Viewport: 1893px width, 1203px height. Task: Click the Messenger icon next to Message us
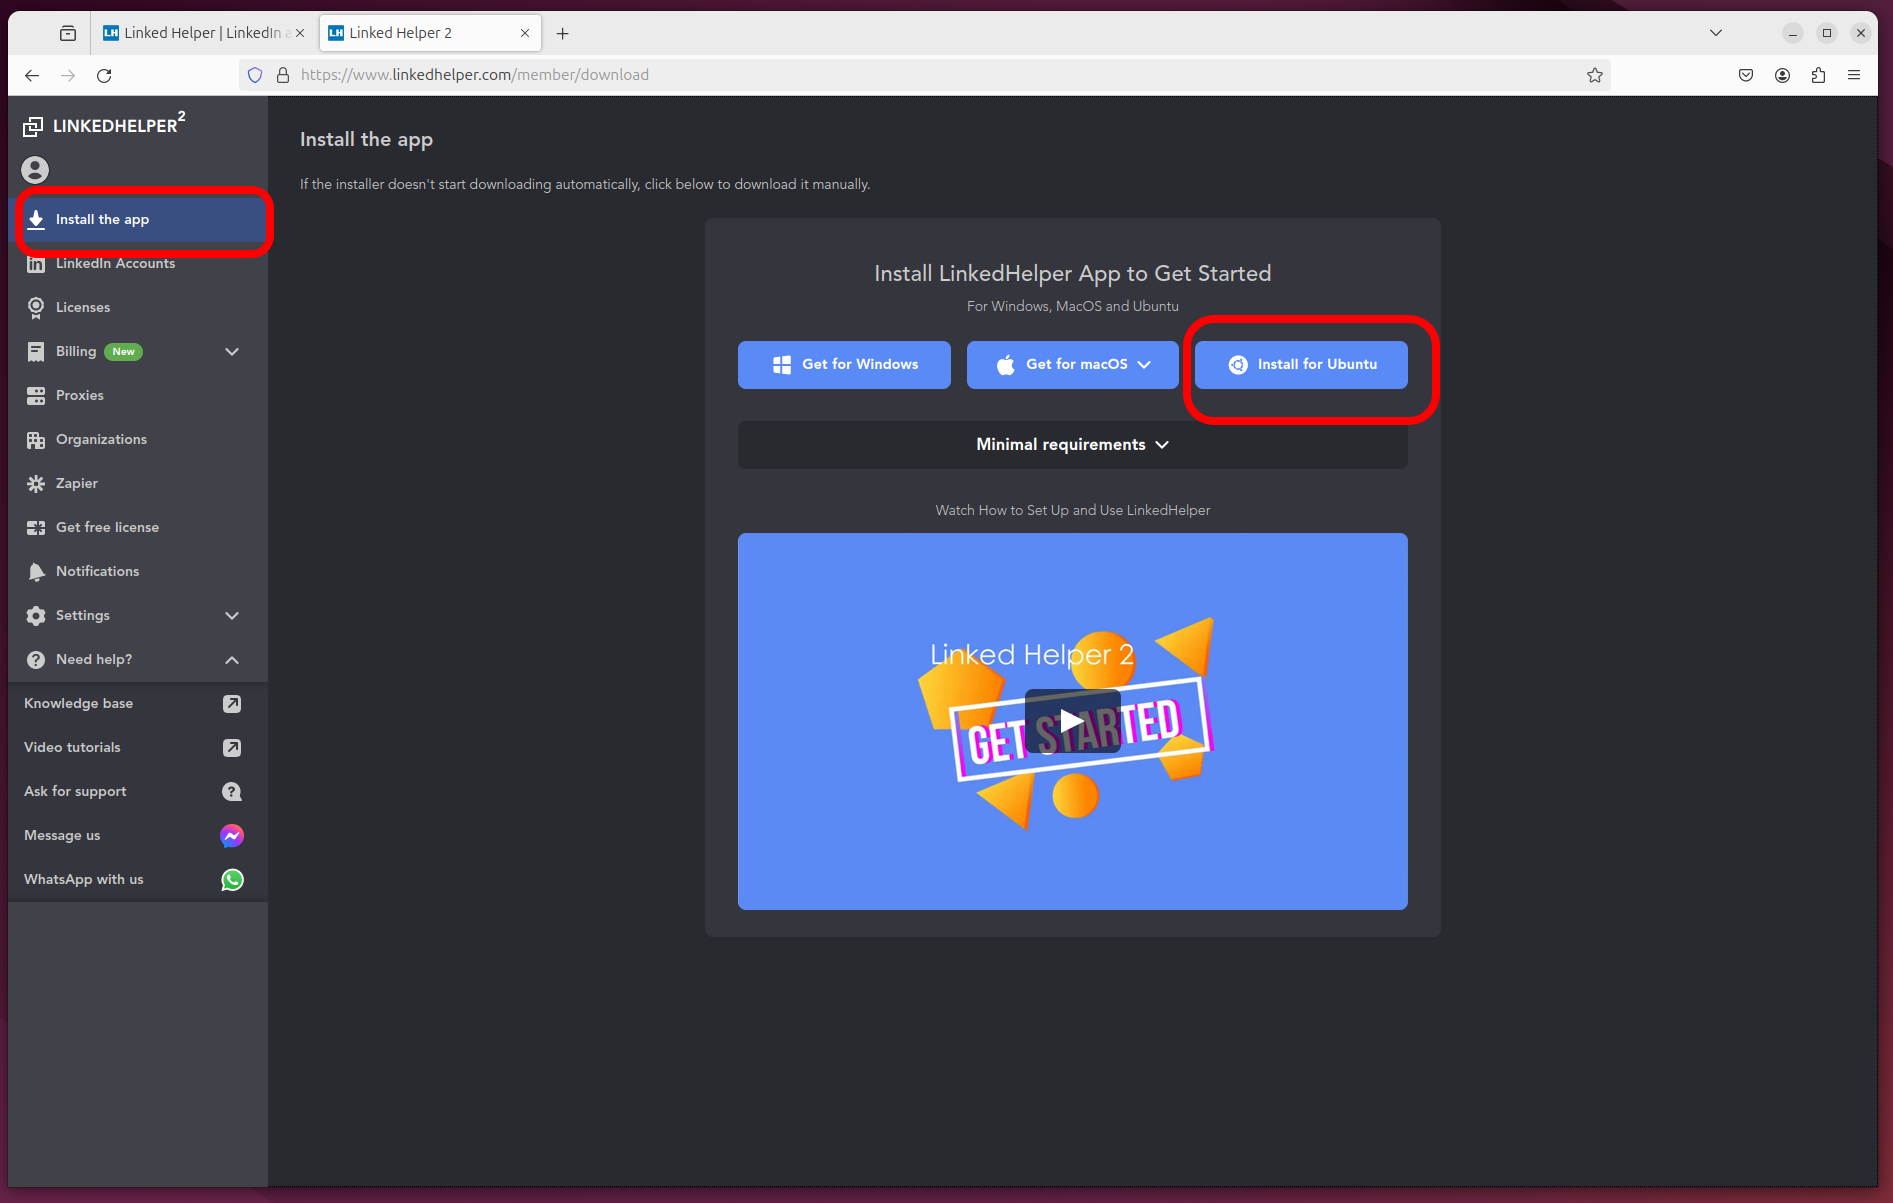(x=232, y=836)
